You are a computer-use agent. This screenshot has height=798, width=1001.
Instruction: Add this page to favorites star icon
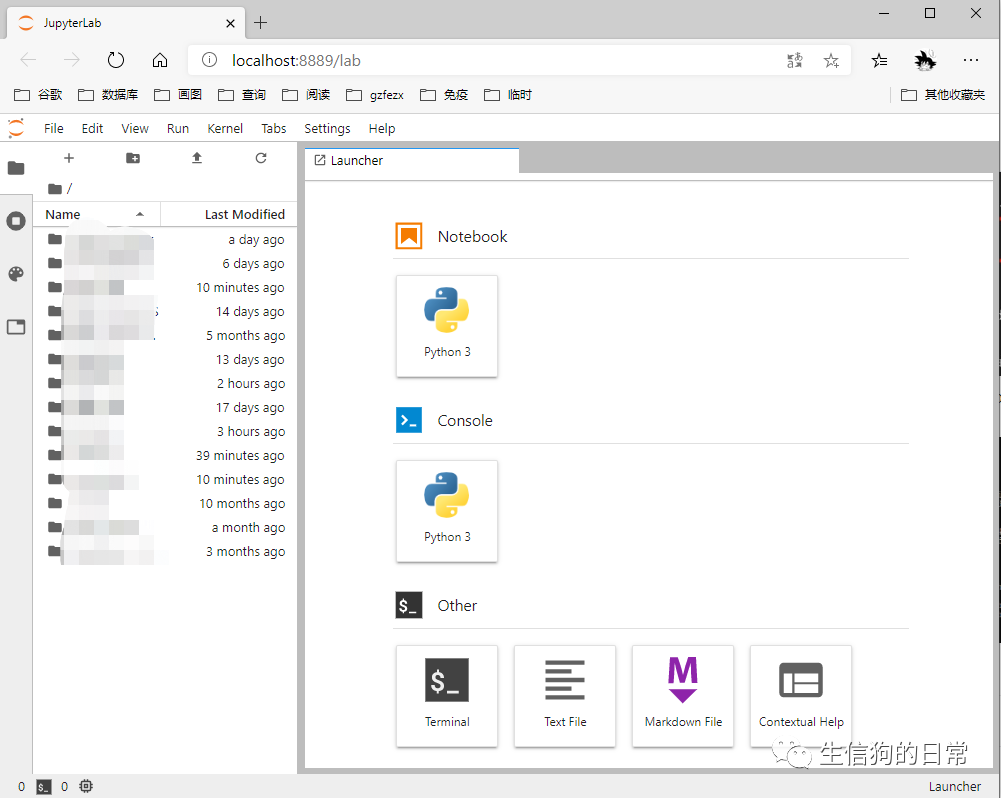[x=831, y=61]
